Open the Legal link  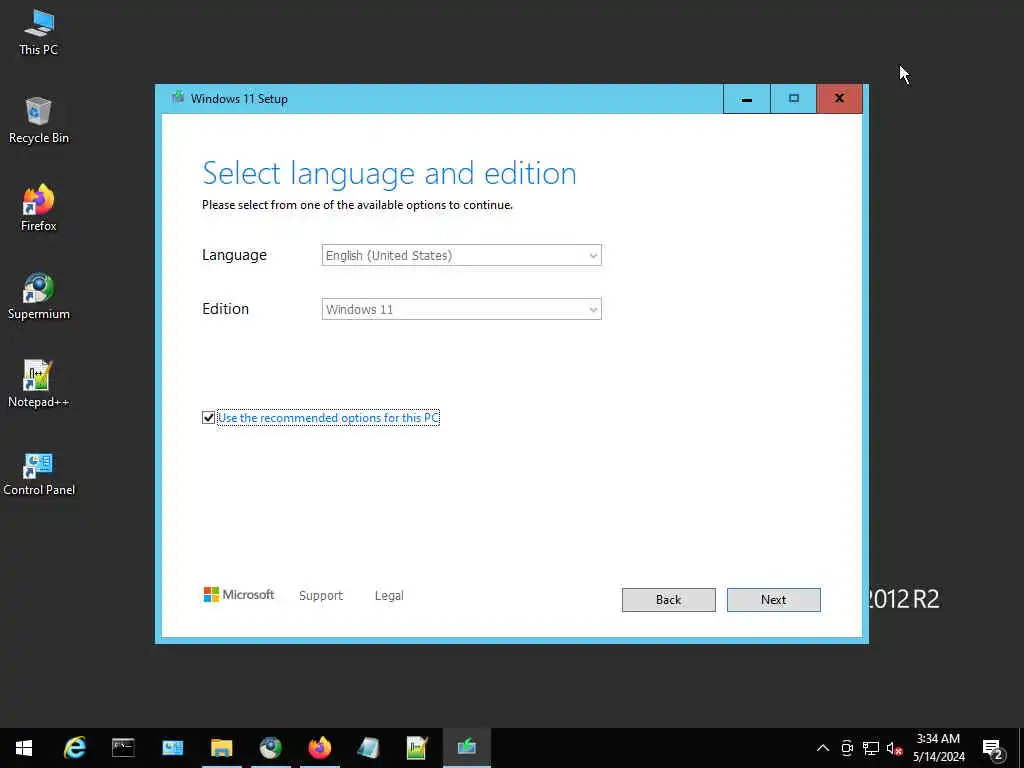click(389, 596)
